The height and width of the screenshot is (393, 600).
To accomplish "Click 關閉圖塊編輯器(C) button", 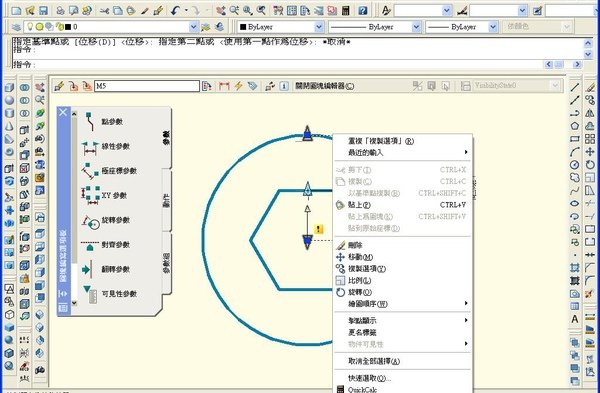I will pos(324,86).
